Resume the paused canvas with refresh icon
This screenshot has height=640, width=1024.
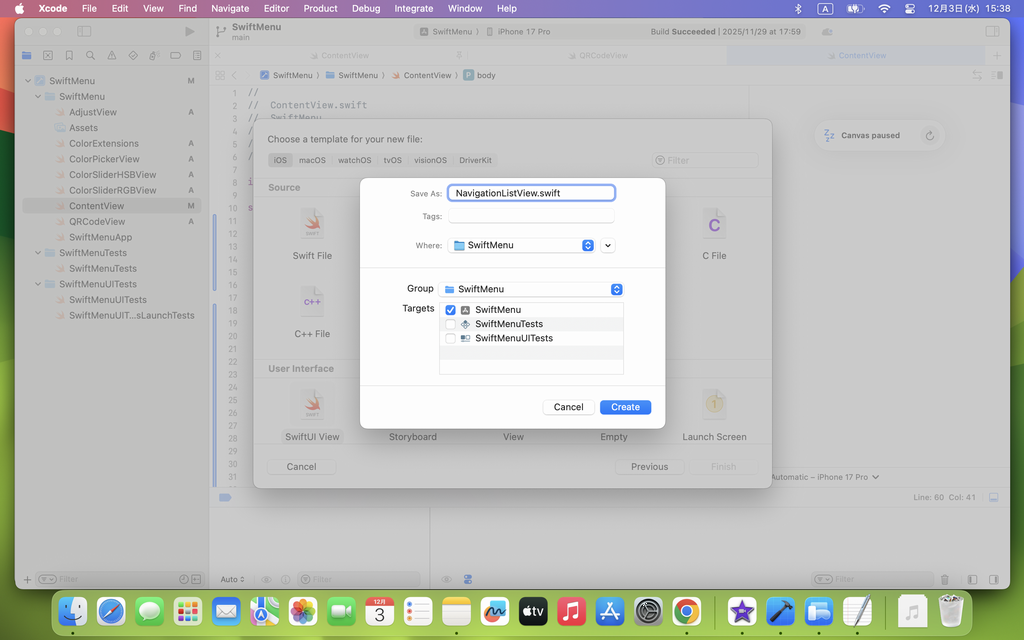930,136
